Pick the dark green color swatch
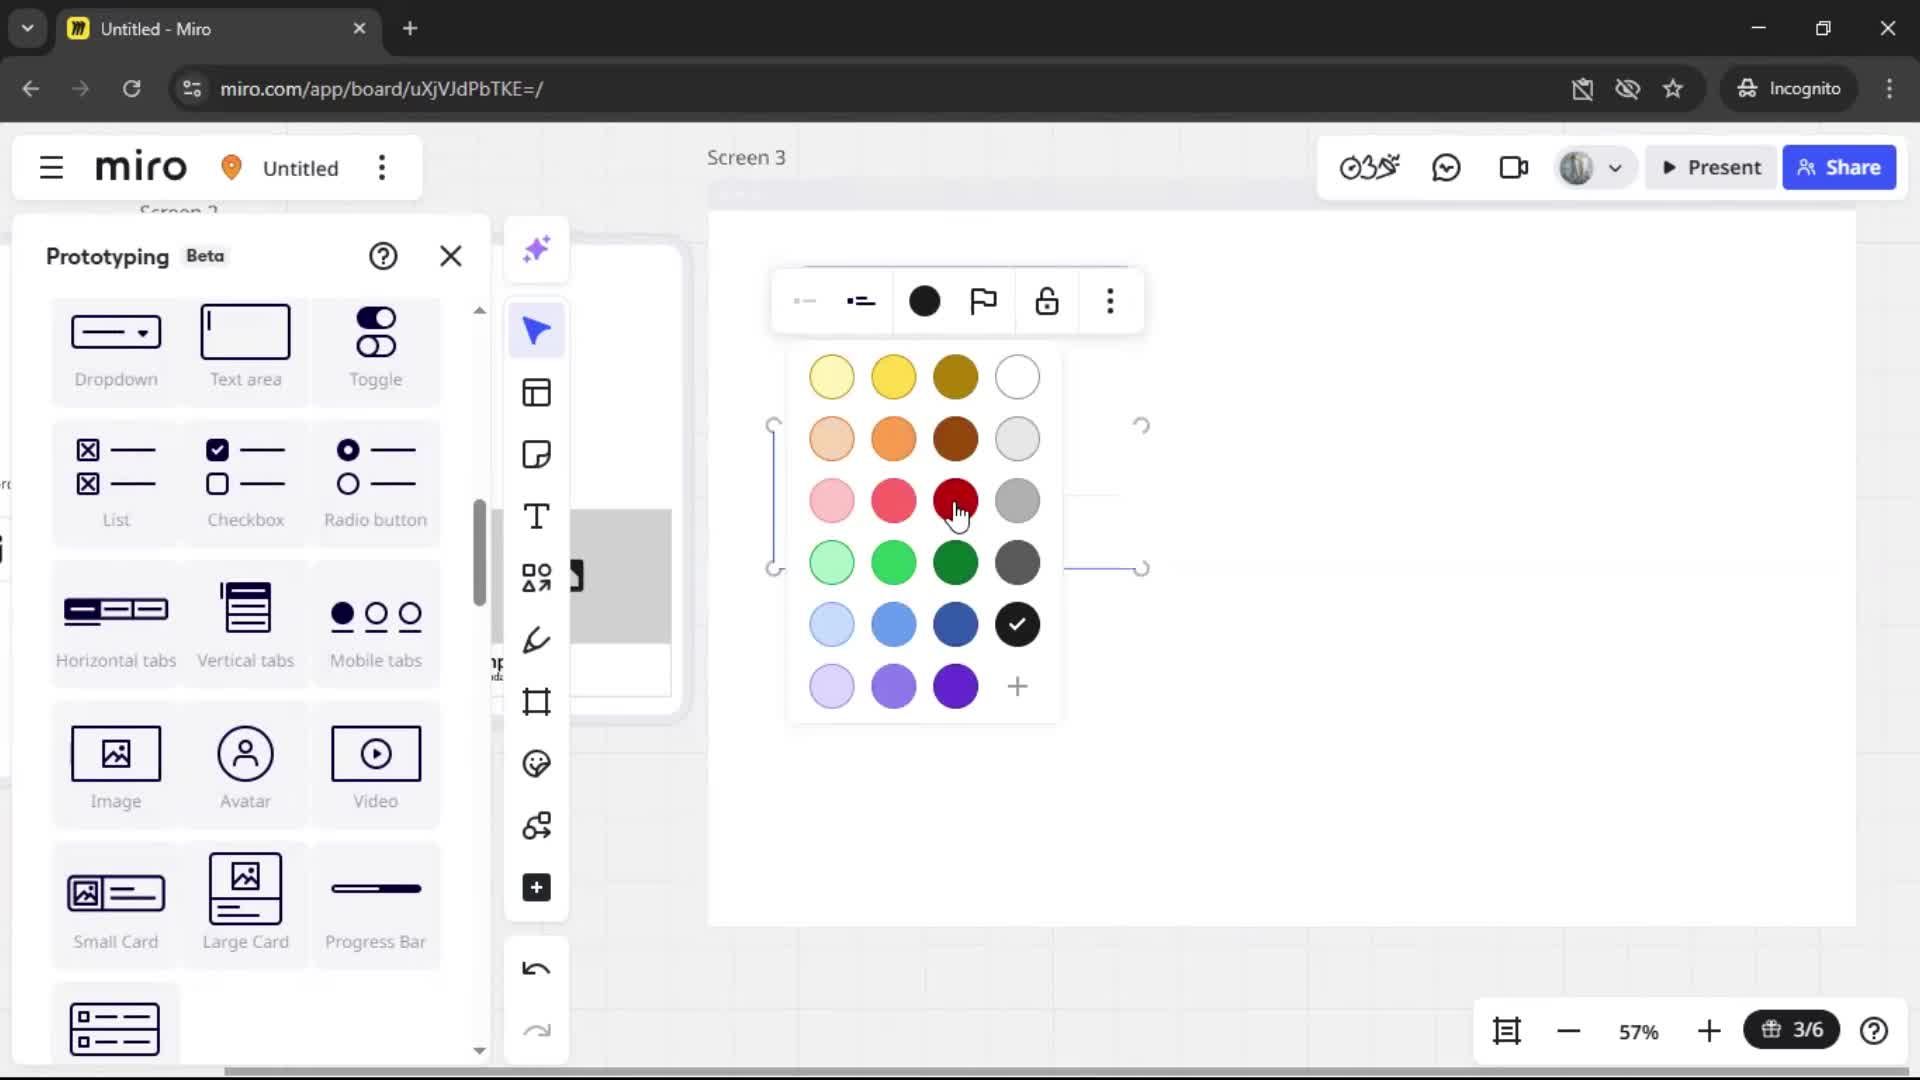The height and width of the screenshot is (1080, 1920). pyautogui.click(x=956, y=563)
